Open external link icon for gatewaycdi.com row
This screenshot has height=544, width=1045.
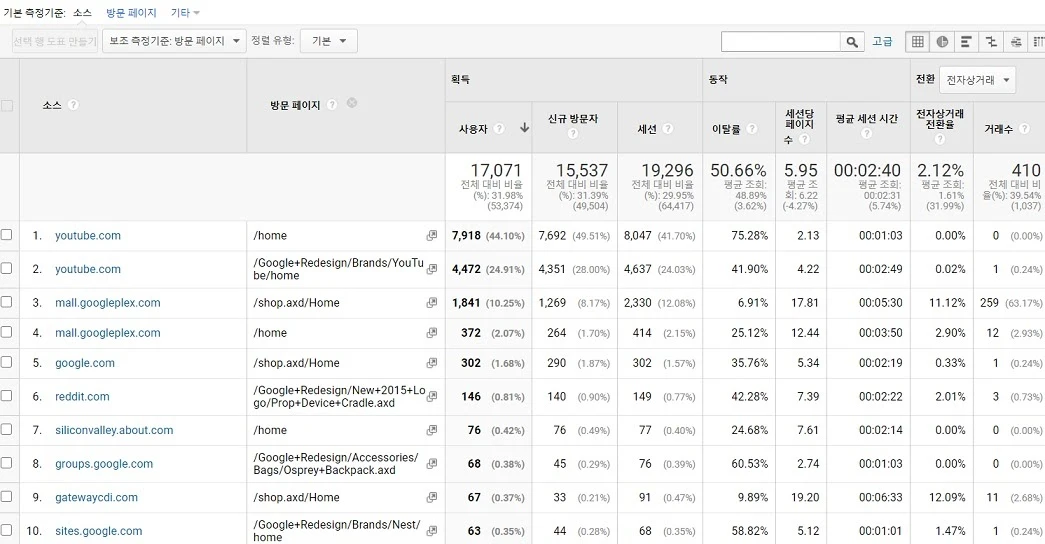click(x=432, y=497)
